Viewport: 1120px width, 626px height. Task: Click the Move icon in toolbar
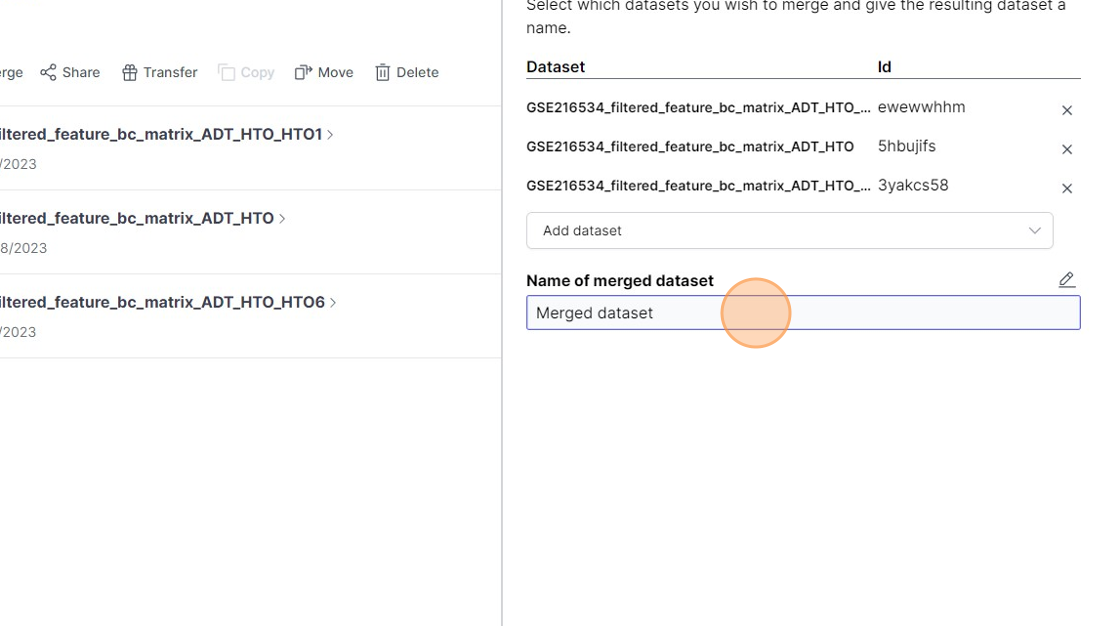(303, 72)
